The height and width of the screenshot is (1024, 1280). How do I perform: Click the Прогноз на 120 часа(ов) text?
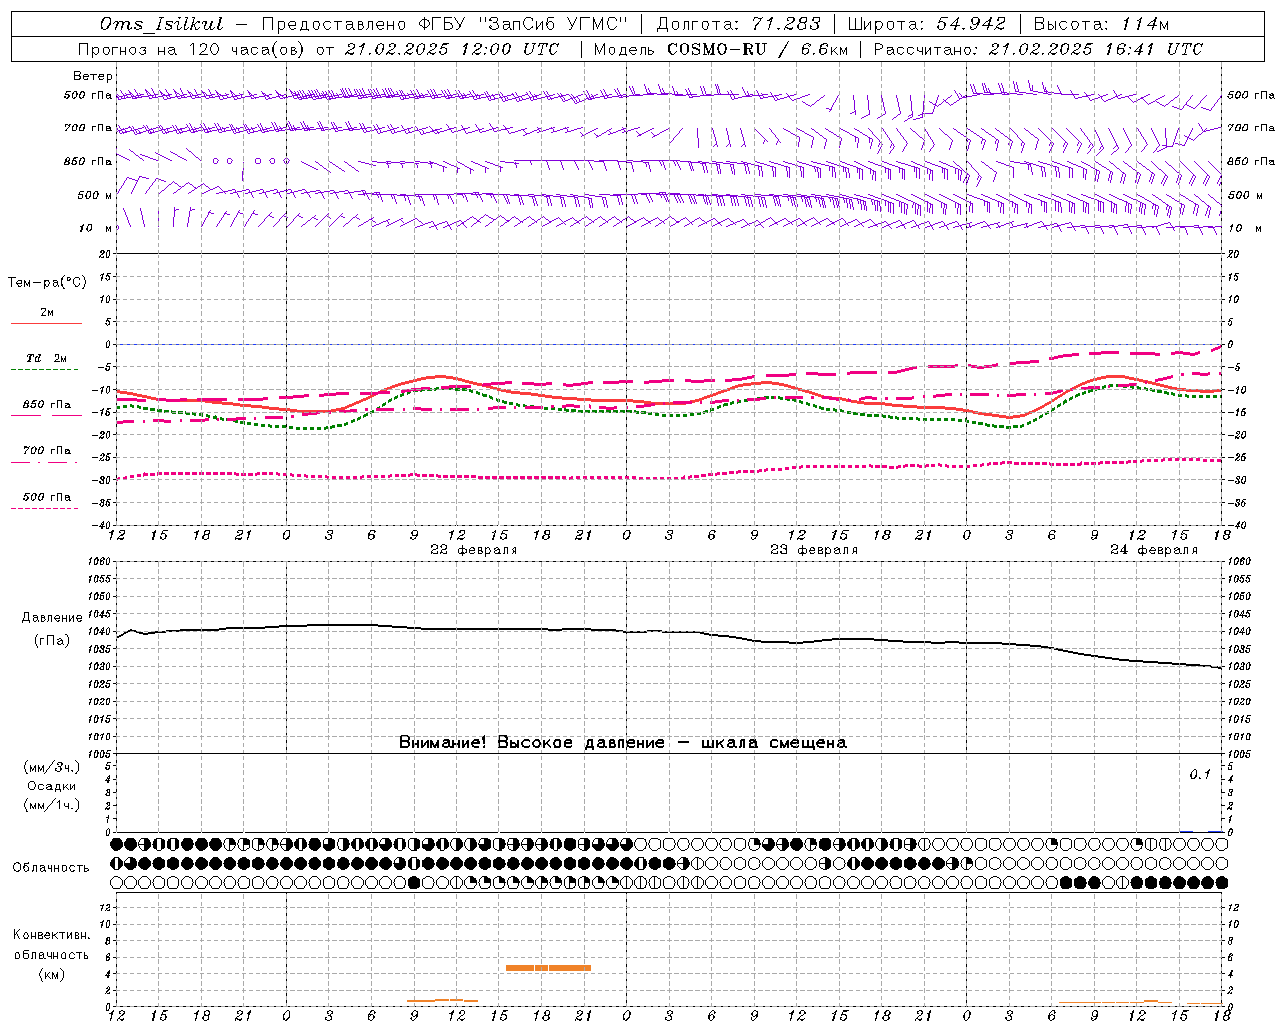(x=192, y=49)
